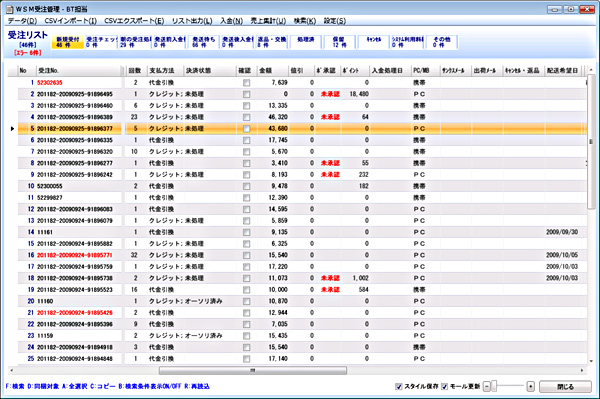Open the 設定(S) menu

pos(335,21)
